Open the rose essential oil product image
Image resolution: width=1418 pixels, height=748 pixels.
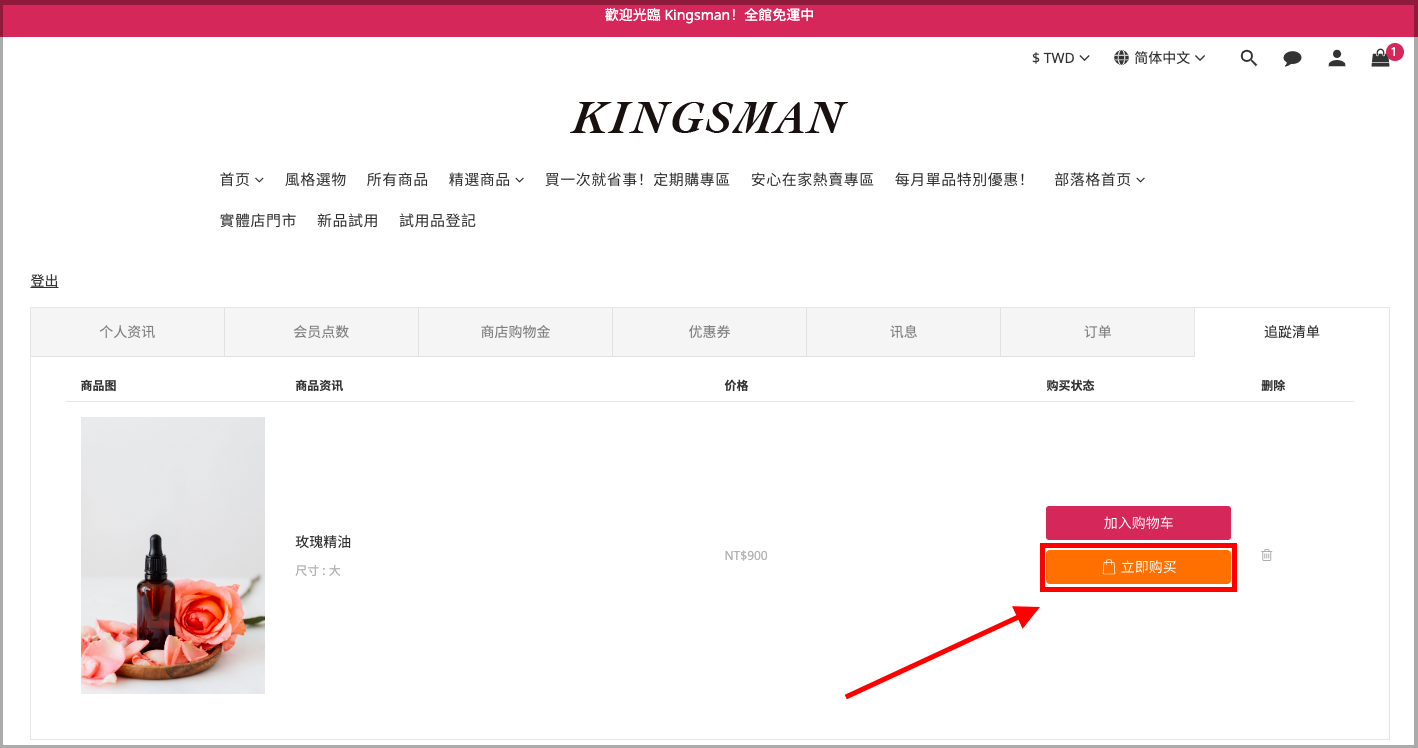[x=173, y=555]
